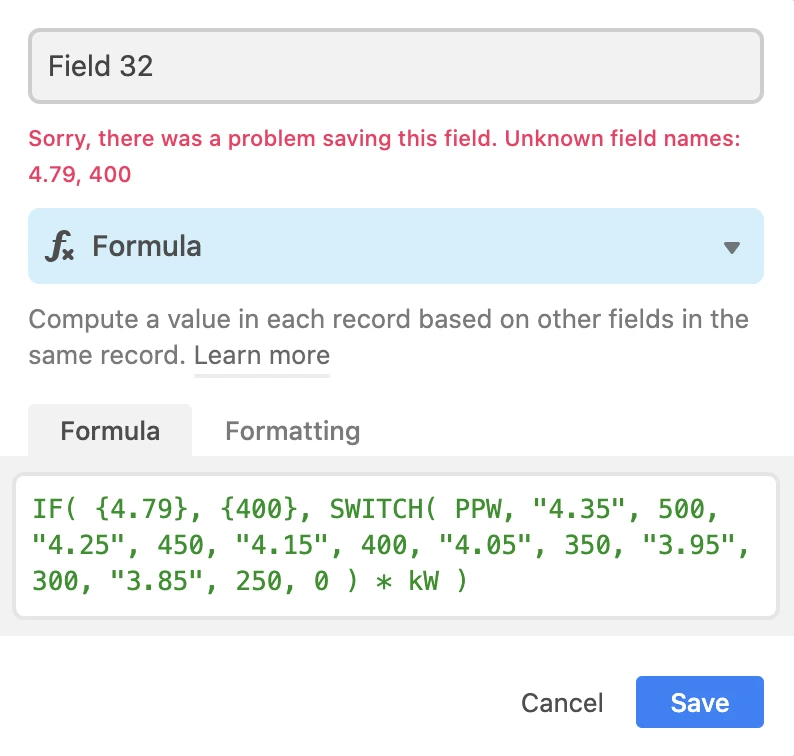Screen dimensions: 794x756
Task: Click the kW reference in formula
Action: (x=423, y=580)
